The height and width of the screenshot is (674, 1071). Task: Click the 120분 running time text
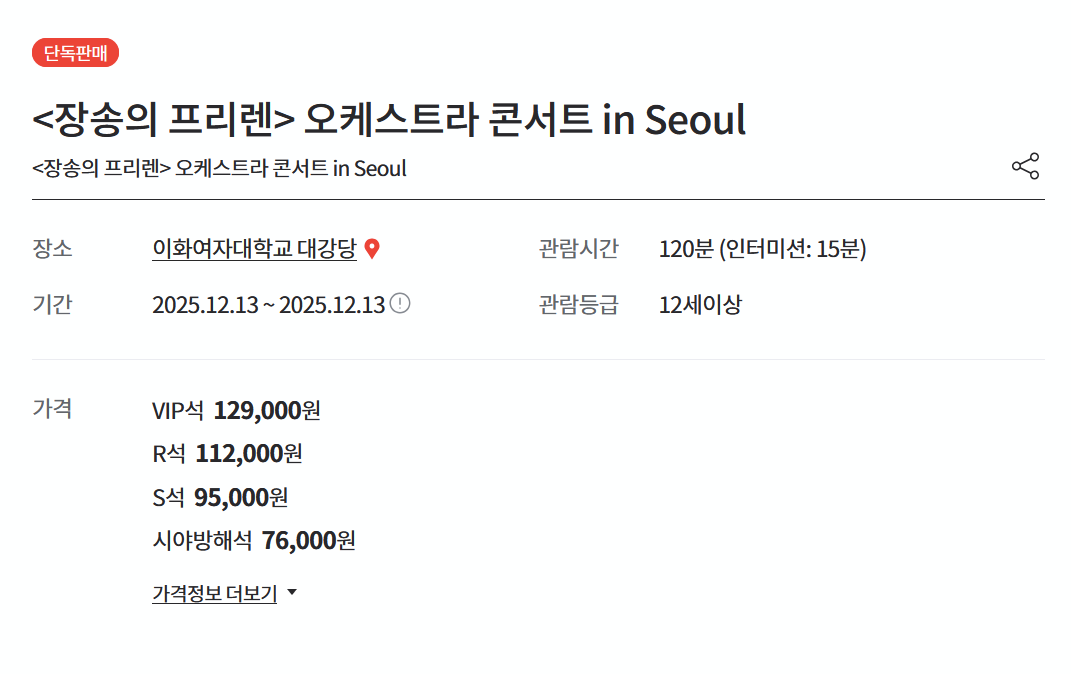[x=762, y=249]
